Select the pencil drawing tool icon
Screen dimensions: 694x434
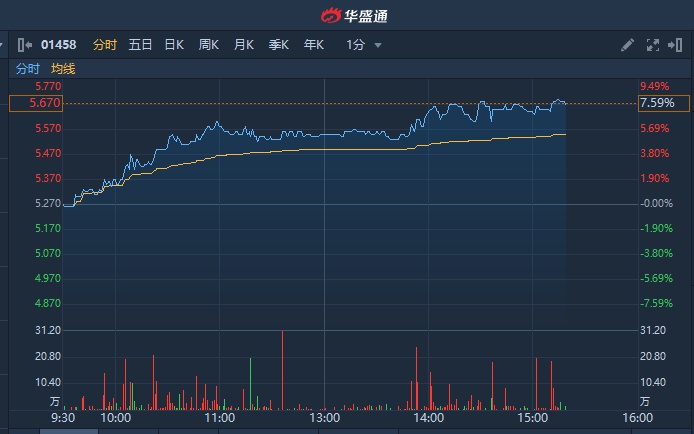coord(627,45)
